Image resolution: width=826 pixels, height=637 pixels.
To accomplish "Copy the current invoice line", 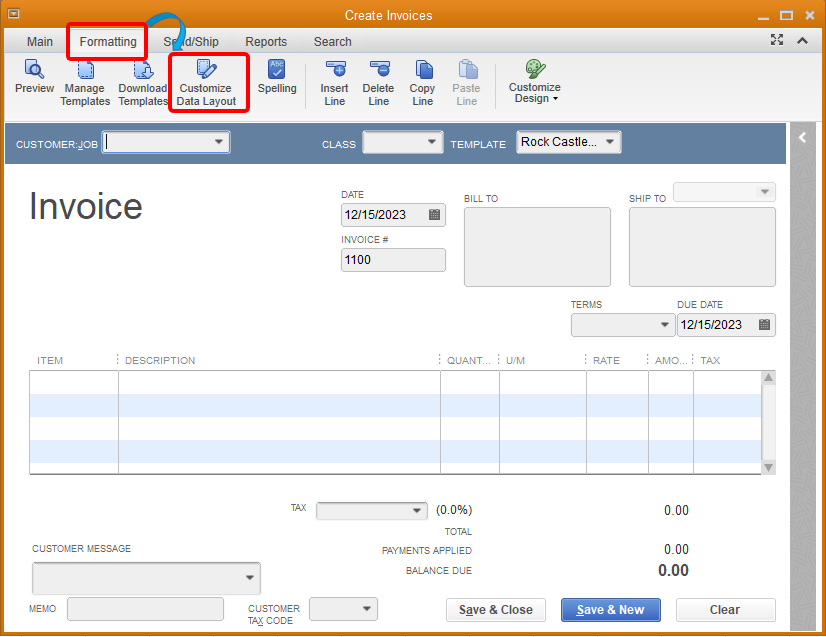I will pyautogui.click(x=422, y=82).
